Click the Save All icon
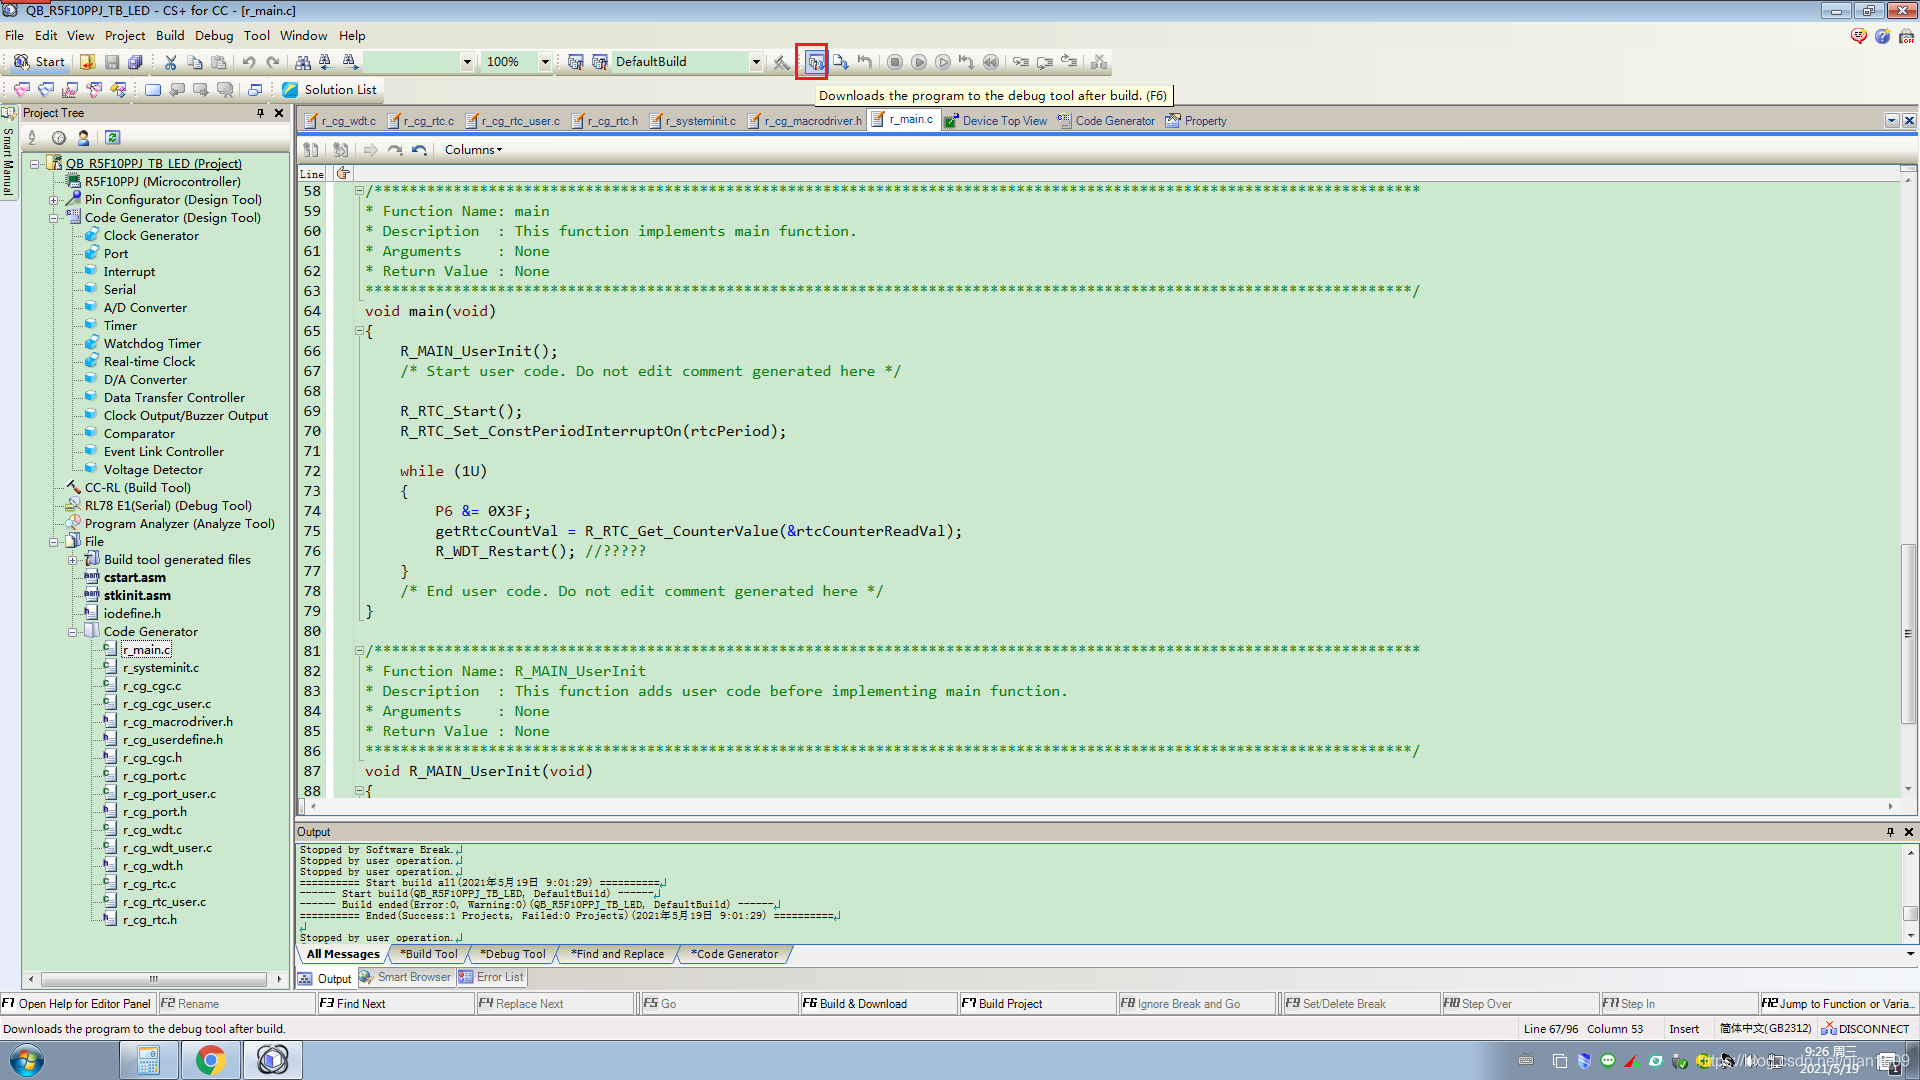This screenshot has height=1080, width=1920. click(x=136, y=62)
